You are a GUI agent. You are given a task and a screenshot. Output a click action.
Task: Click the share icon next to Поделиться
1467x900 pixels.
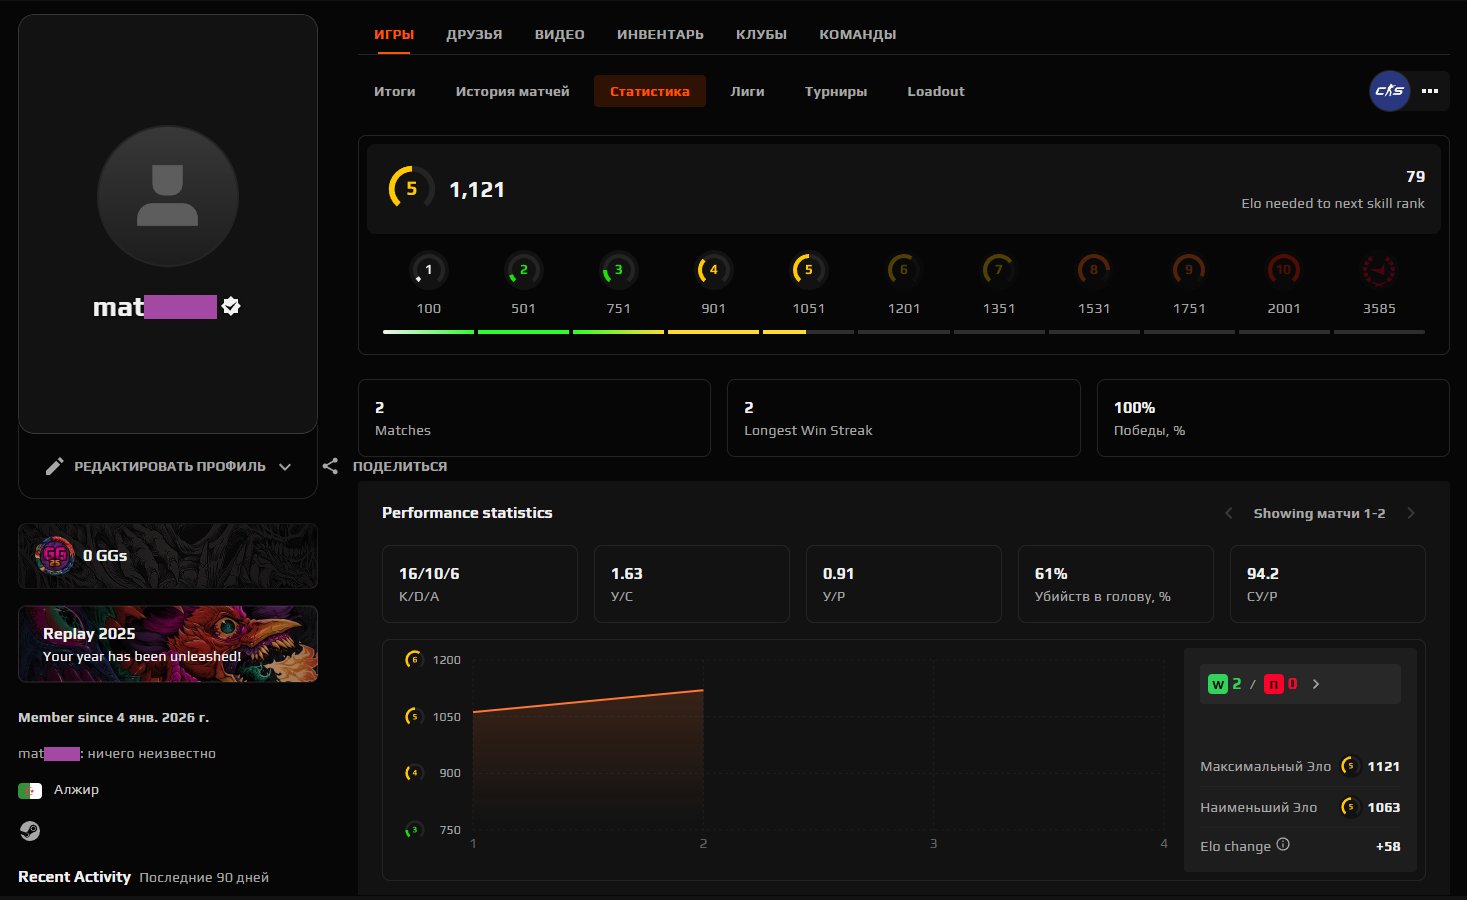click(x=330, y=466)
